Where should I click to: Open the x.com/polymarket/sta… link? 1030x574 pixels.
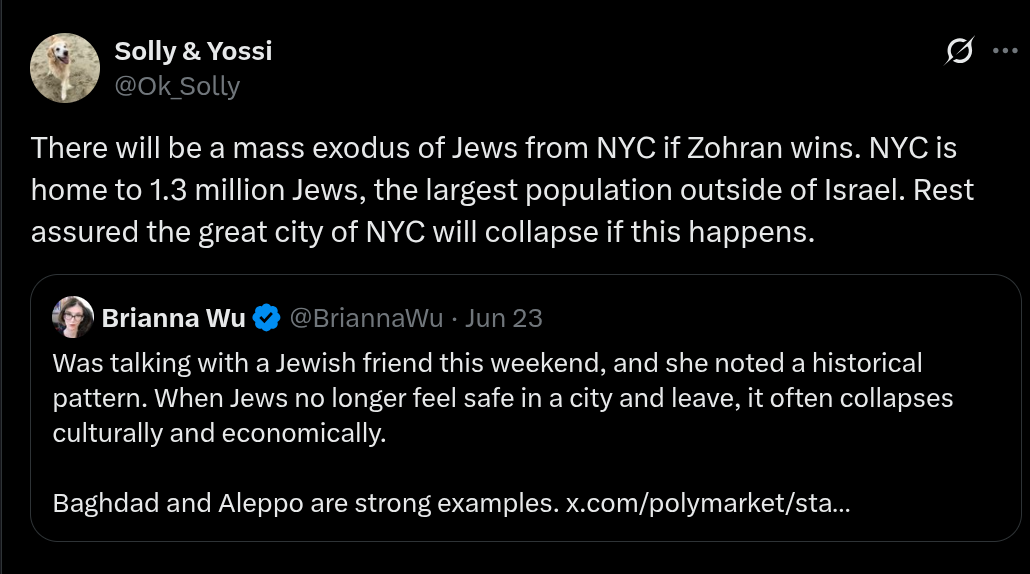point(708,504)
